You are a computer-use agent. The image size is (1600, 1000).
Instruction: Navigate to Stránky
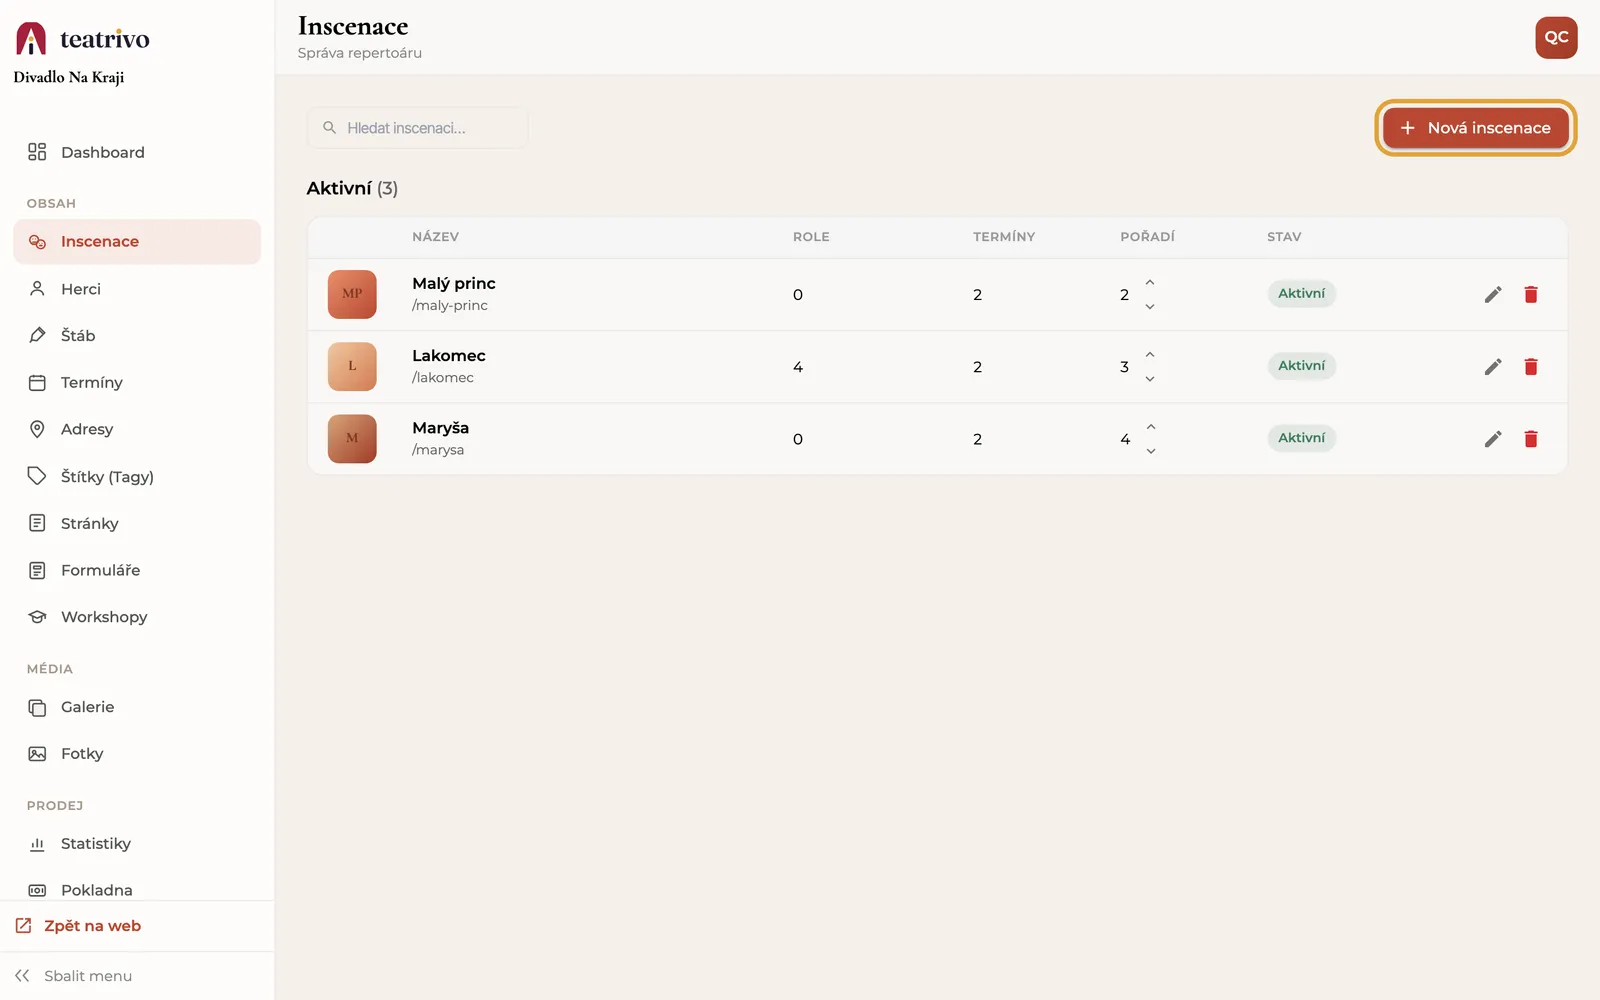[x=137, y=523]
